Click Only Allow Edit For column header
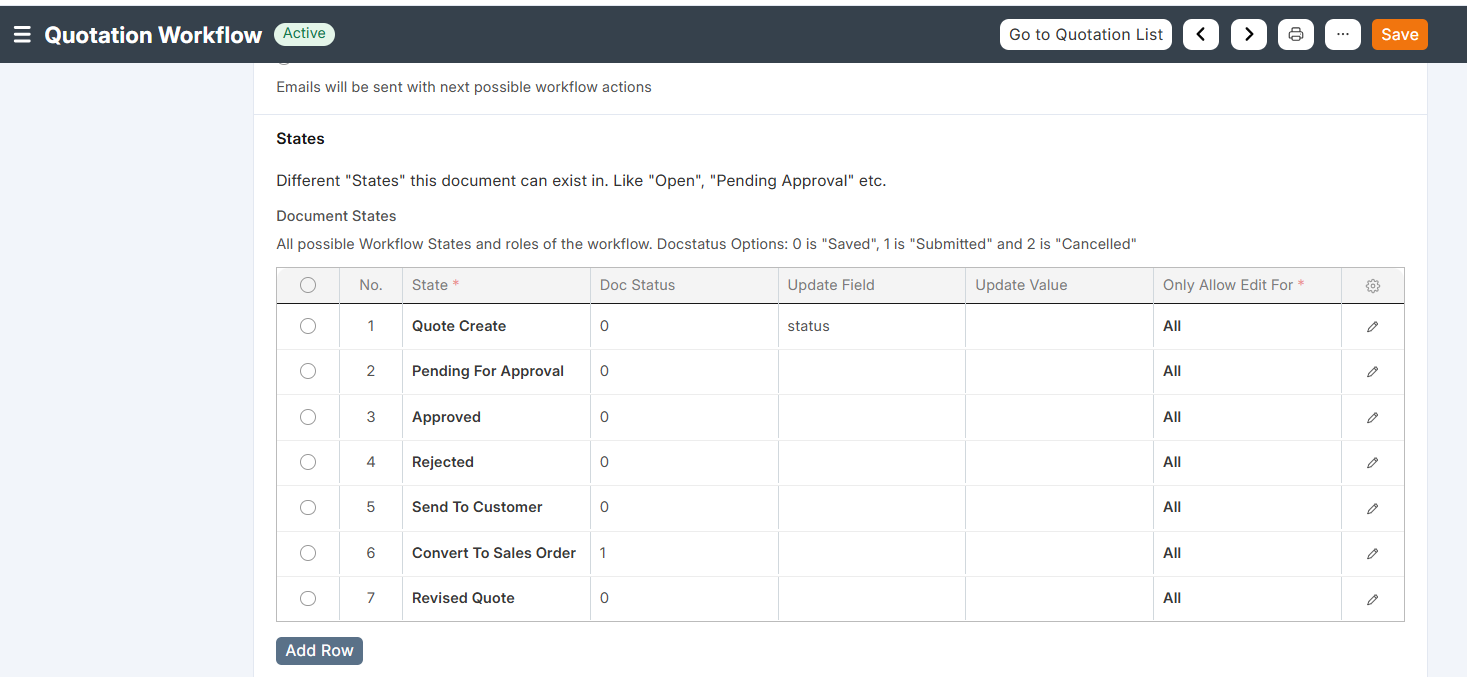 point(1247,285)
